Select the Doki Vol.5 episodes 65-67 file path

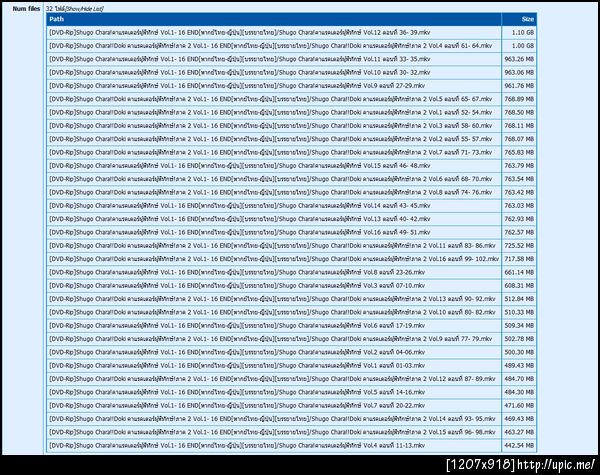[271, 99]
